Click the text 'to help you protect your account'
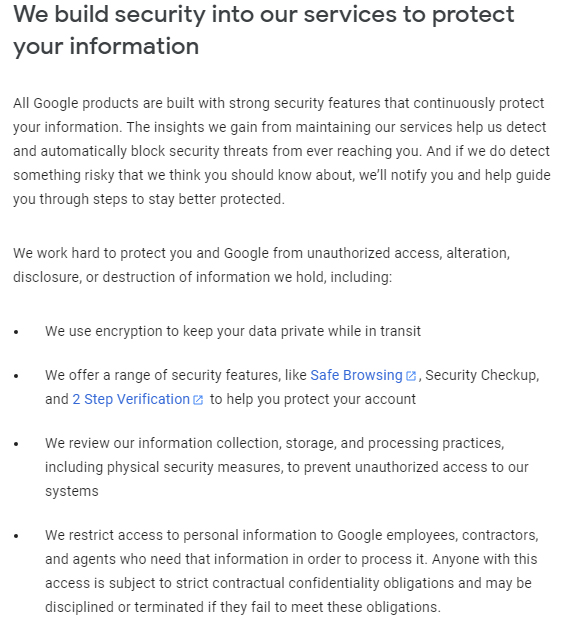 click(x=313, y=399)
